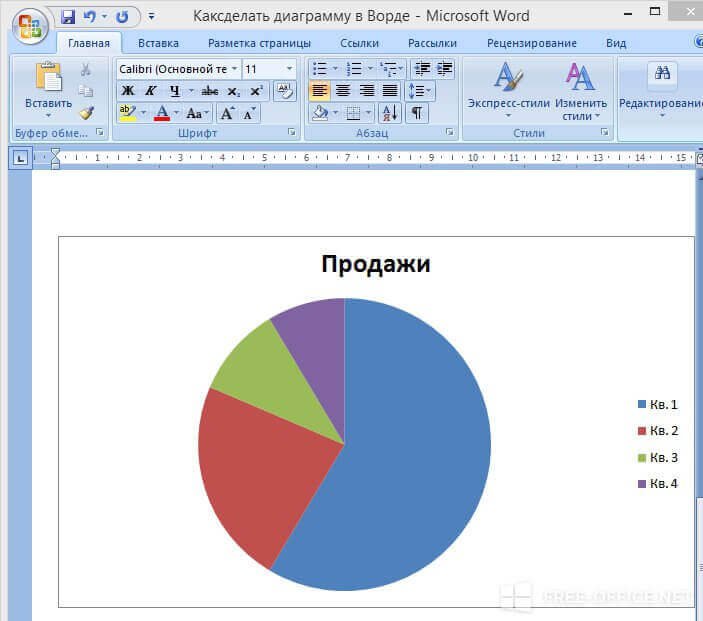Open the Разметка страницы tab

pos(259,43)
